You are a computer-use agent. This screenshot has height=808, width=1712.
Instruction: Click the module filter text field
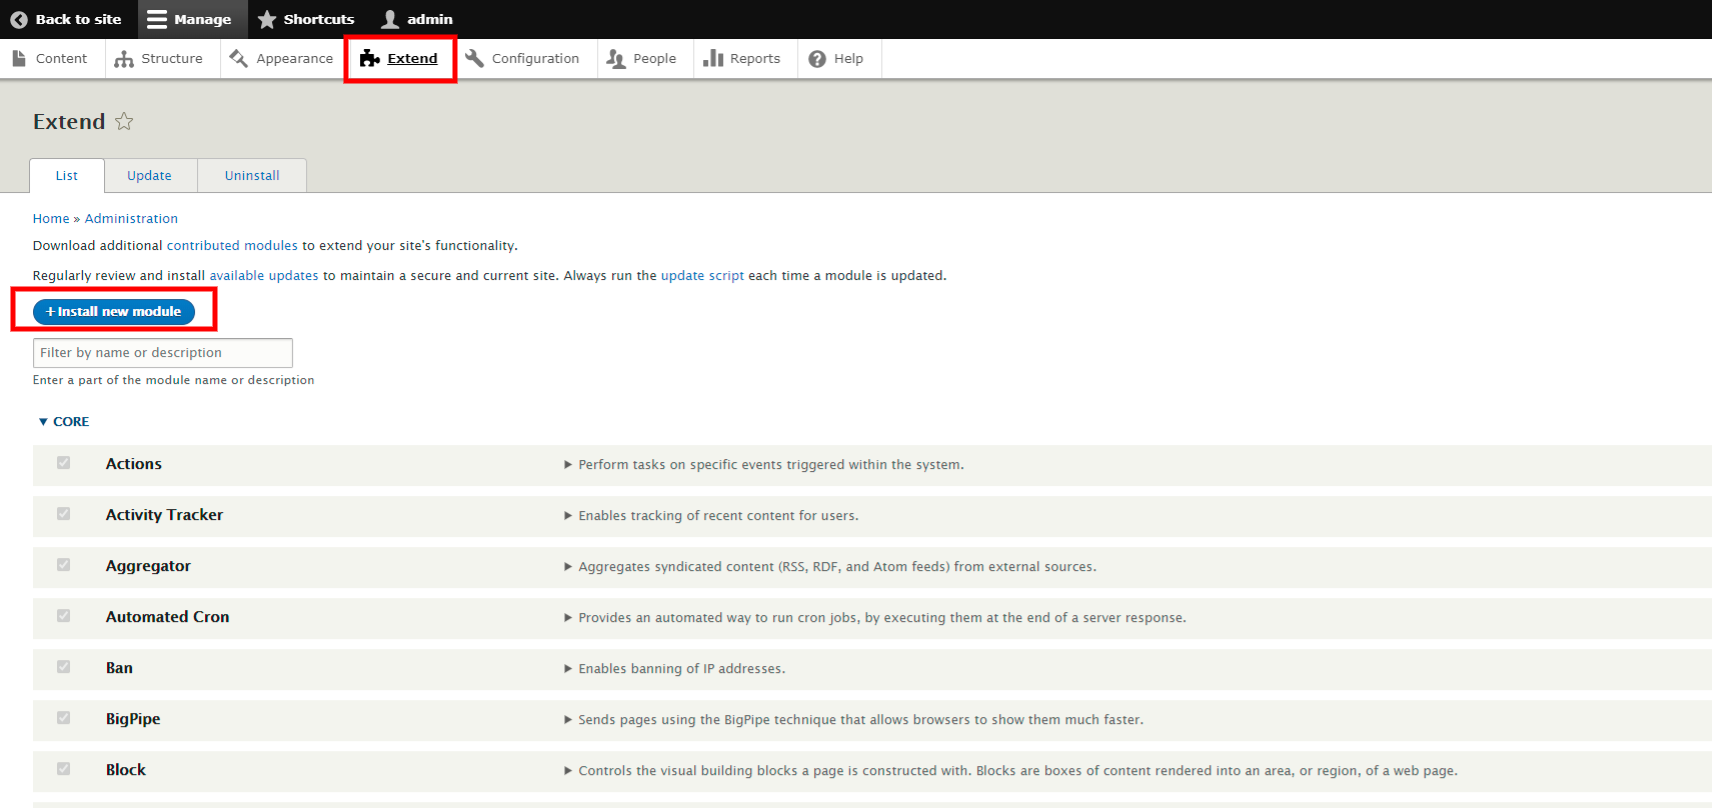163,353
